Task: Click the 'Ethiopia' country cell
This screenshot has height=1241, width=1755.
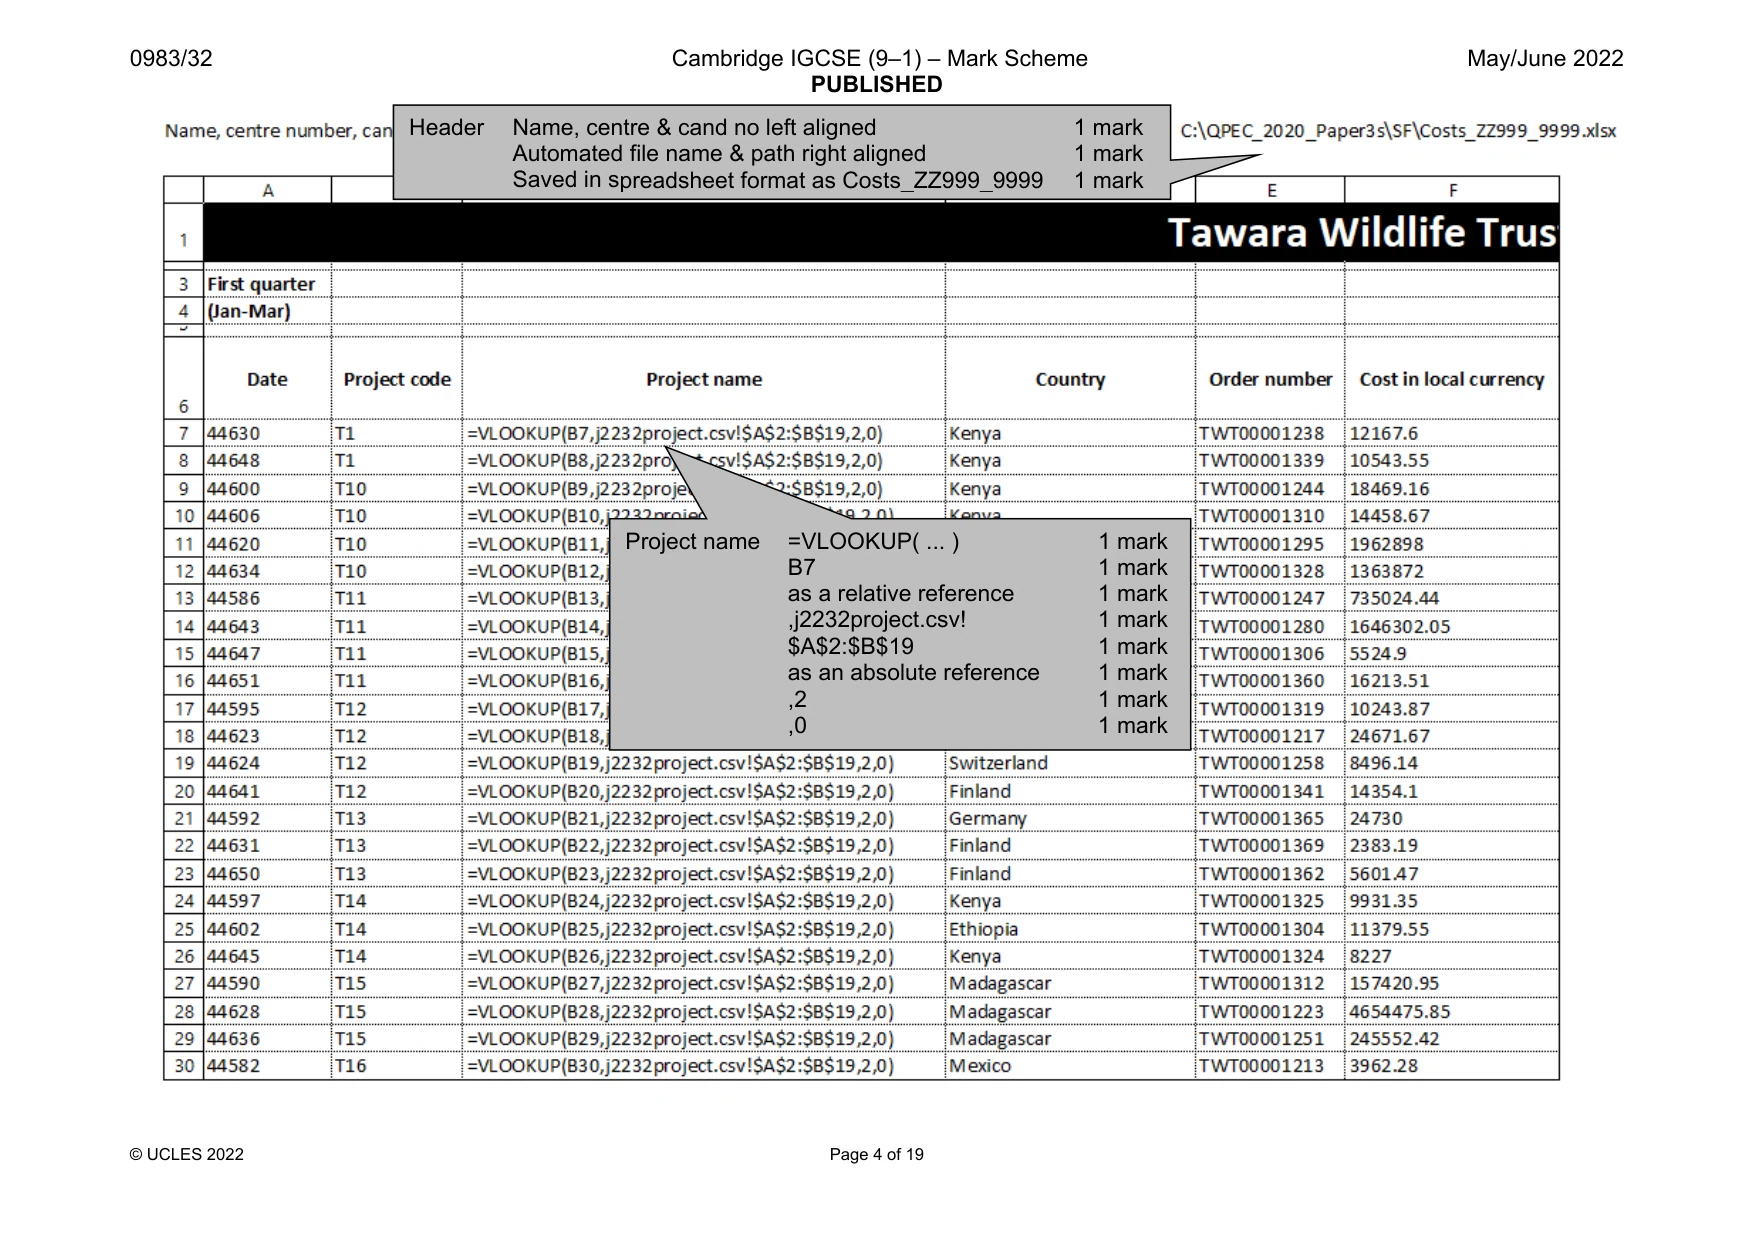Action: [1070, 929]
